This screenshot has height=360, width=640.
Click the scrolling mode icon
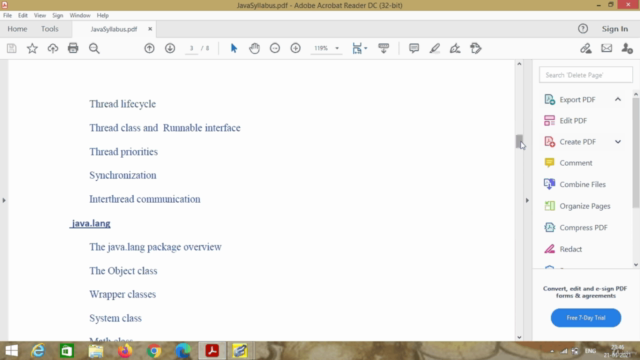[x=384, y=48]
